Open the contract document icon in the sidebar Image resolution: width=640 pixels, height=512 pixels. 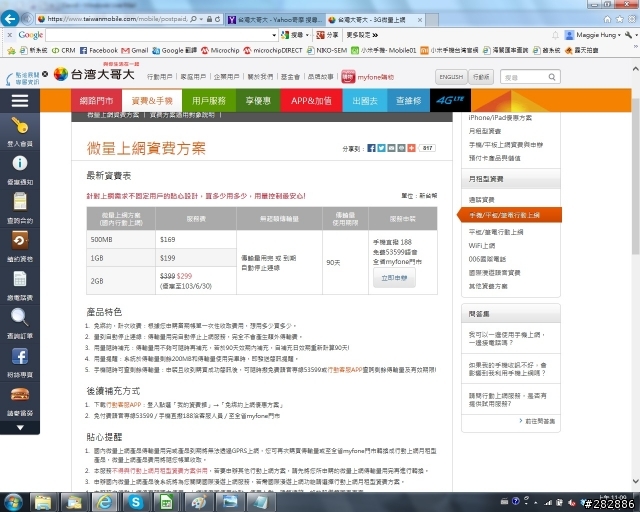click(x=20, y=202)
